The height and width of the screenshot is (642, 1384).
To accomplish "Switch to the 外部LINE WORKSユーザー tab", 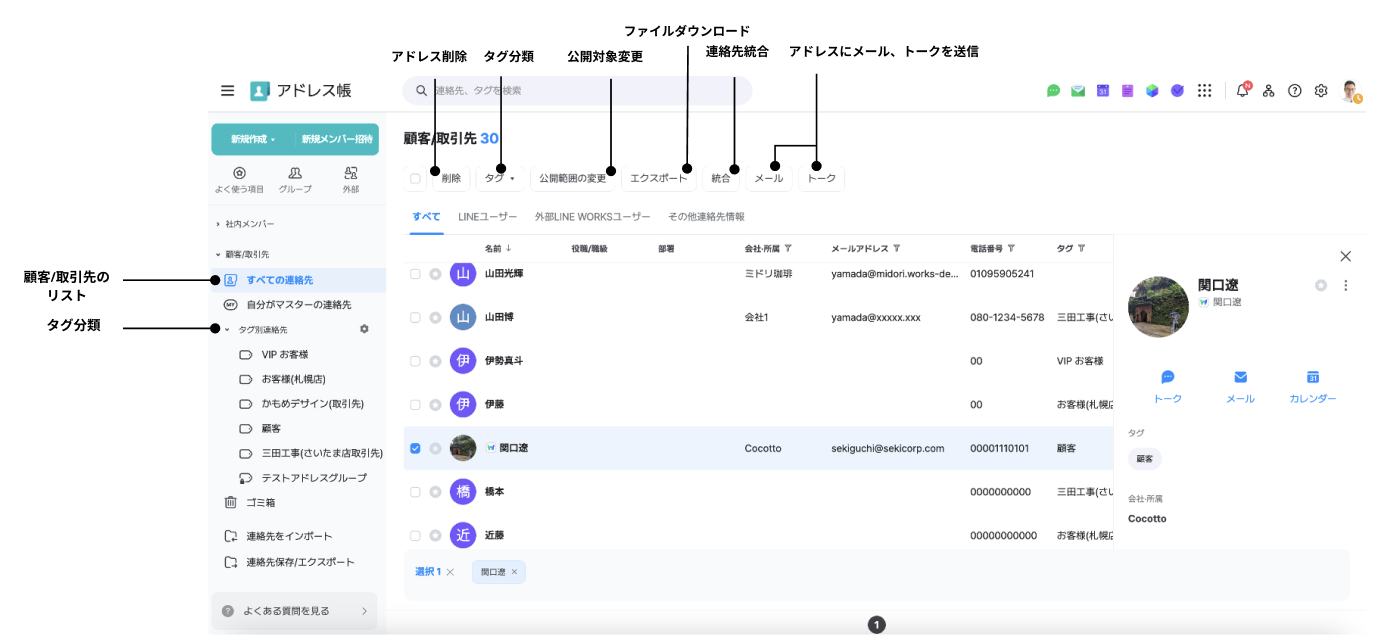I will pyautogui.click(x=592, y=217).
